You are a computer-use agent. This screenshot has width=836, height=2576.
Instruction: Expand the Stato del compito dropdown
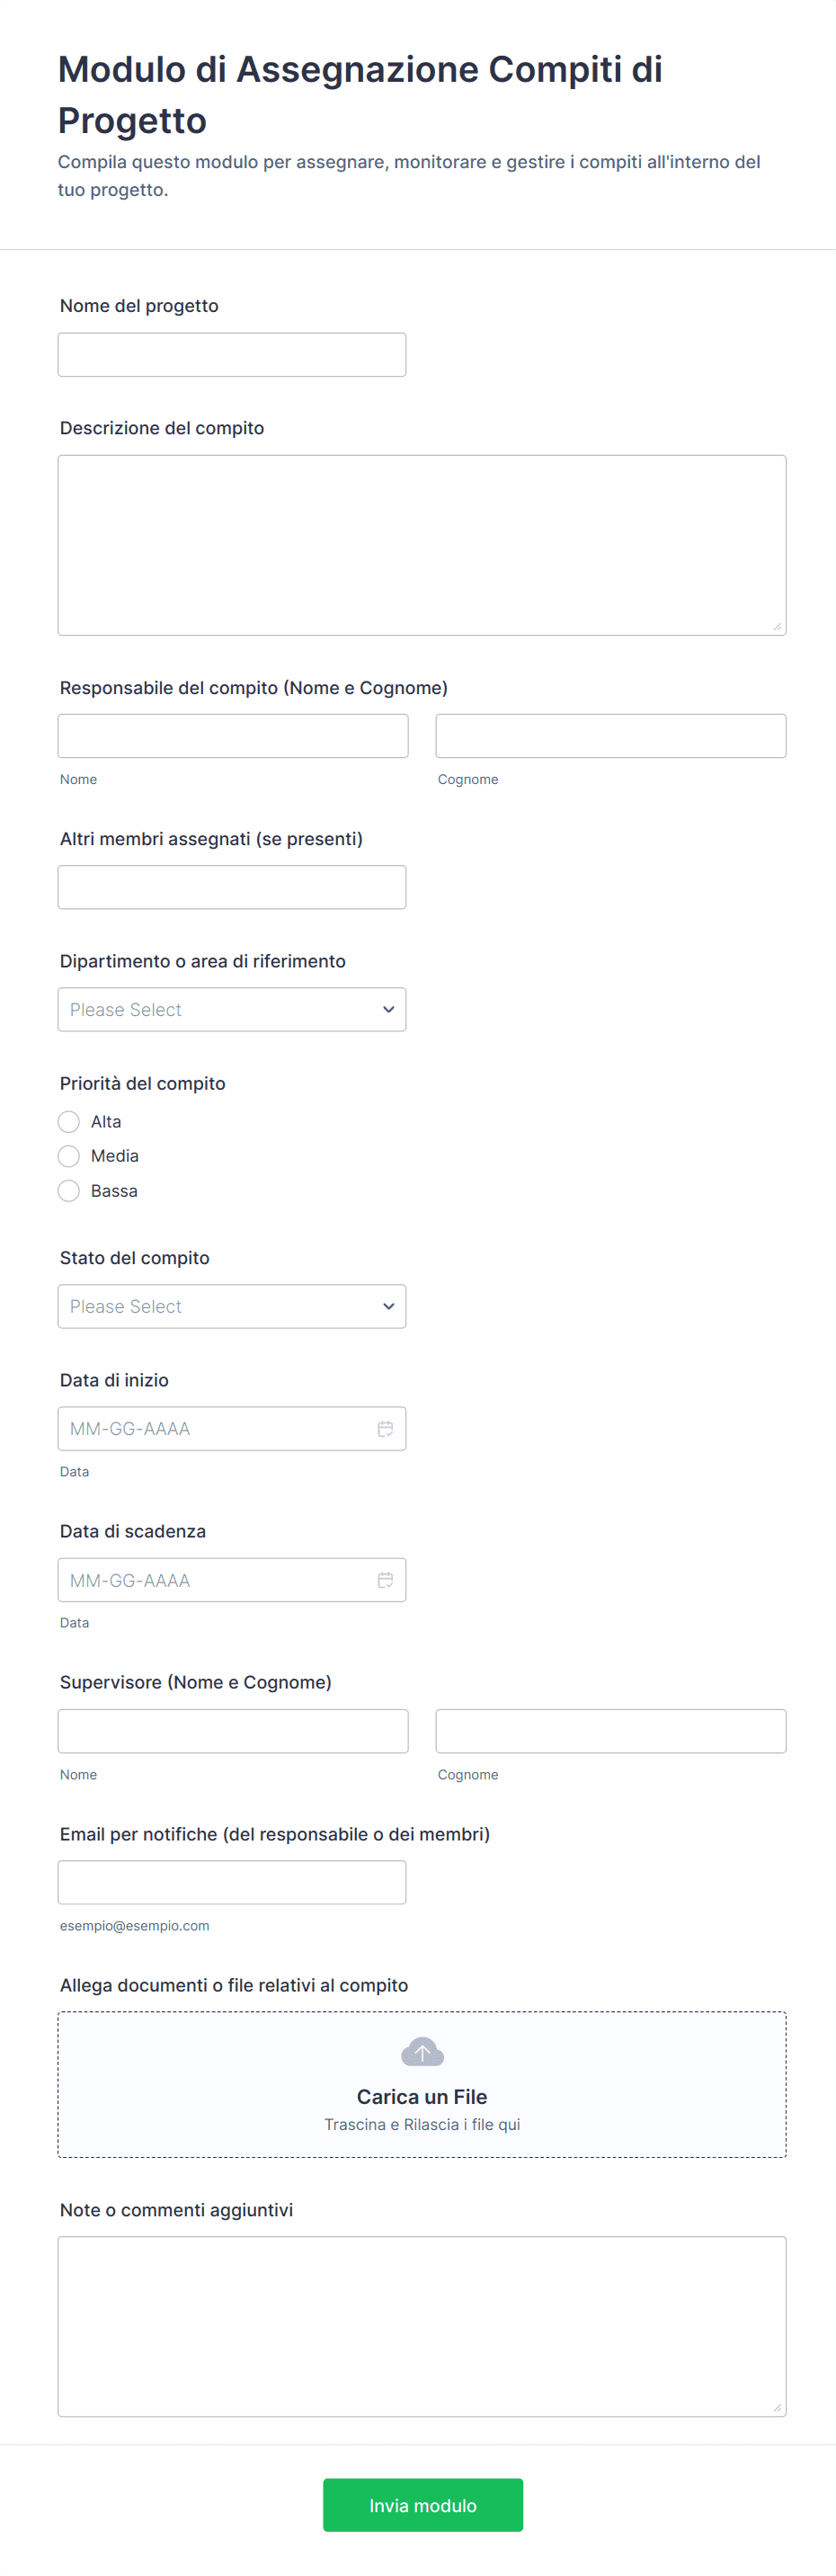click(x=231, y=1307)
